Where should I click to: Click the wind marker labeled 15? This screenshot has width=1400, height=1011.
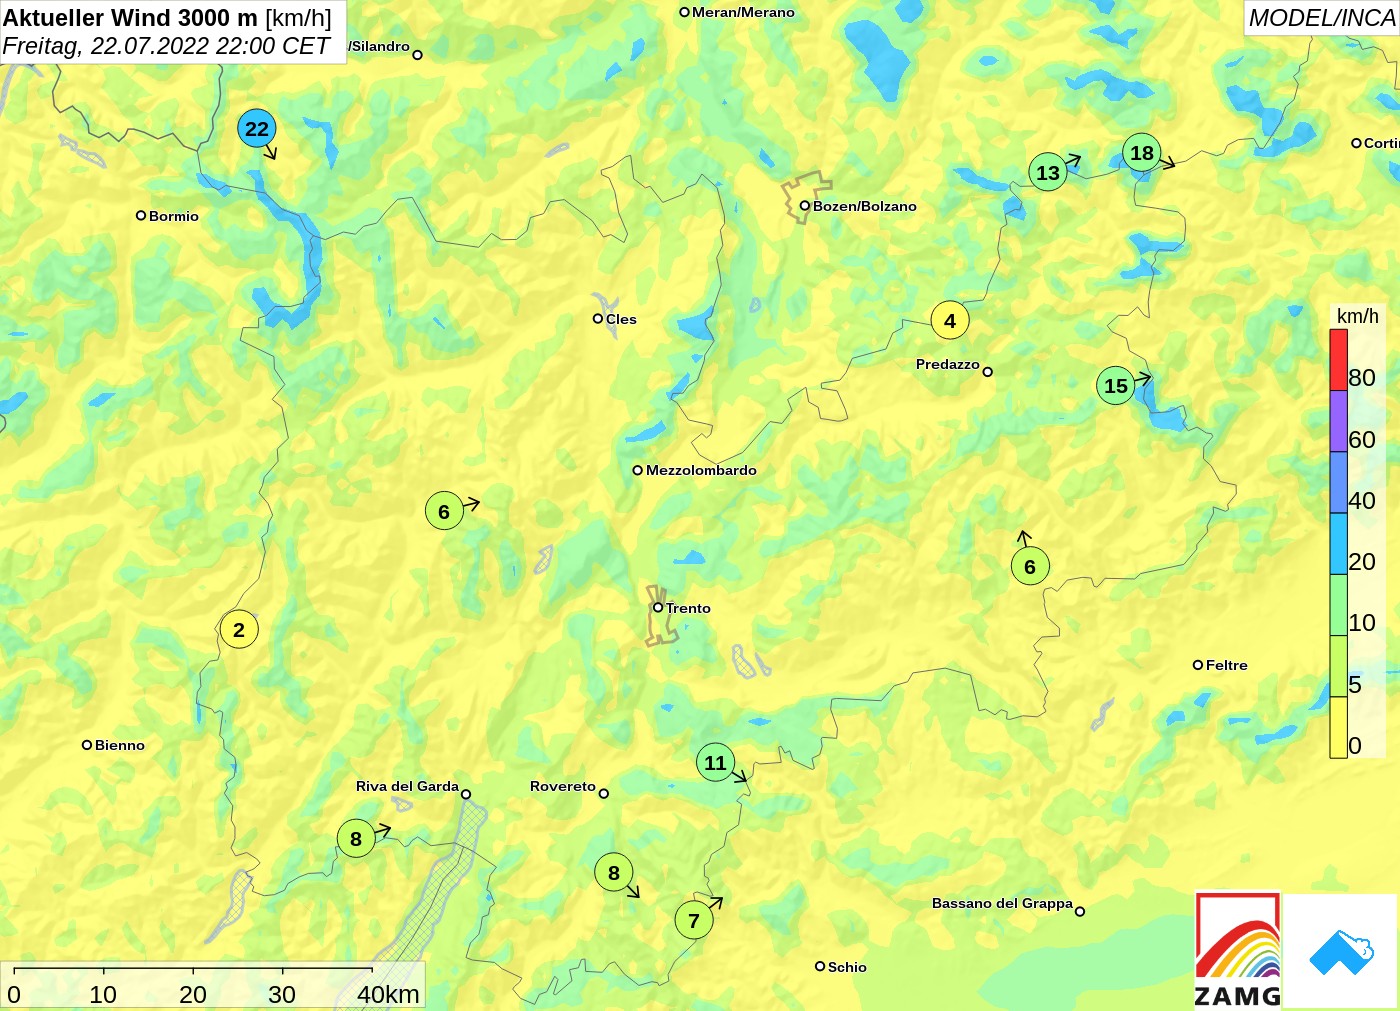1116,386
